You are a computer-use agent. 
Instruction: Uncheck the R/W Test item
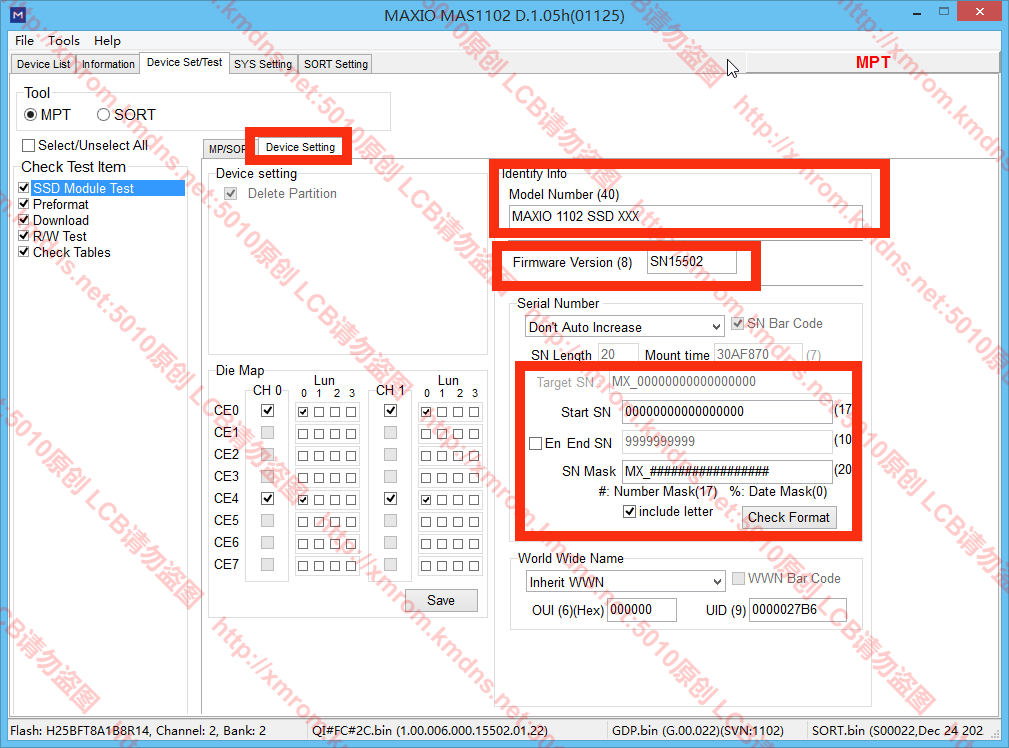click(25, 236)
